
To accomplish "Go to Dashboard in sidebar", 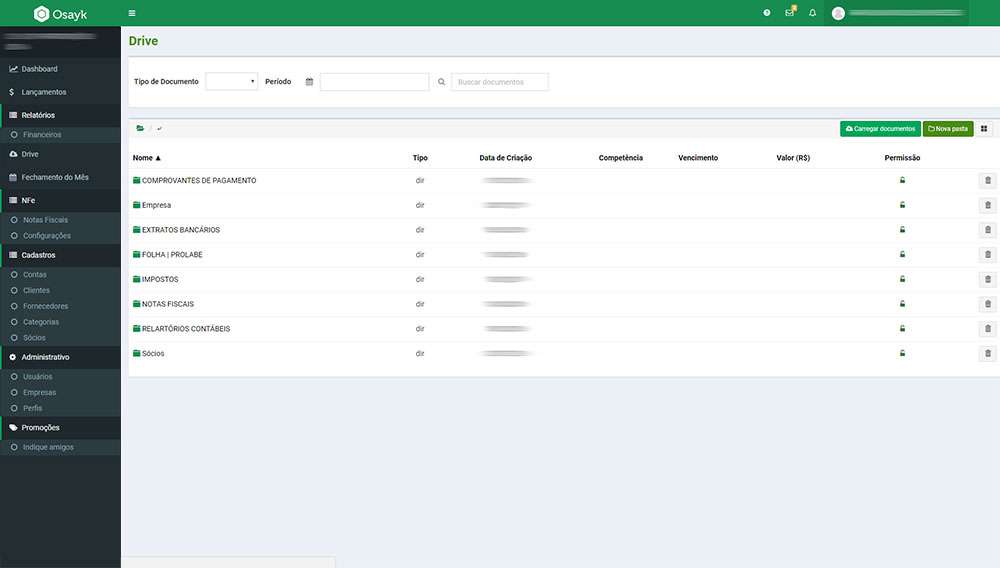I will (x=61, y=69).
